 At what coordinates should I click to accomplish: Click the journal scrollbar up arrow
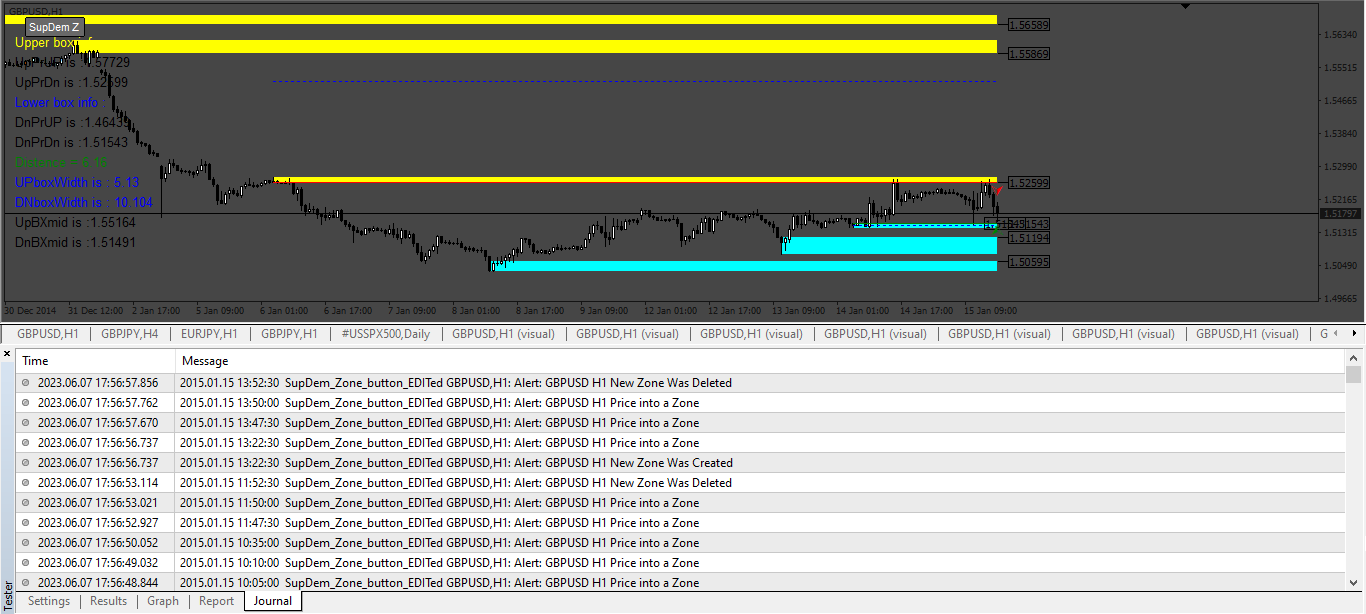[x=1354, y=356]
